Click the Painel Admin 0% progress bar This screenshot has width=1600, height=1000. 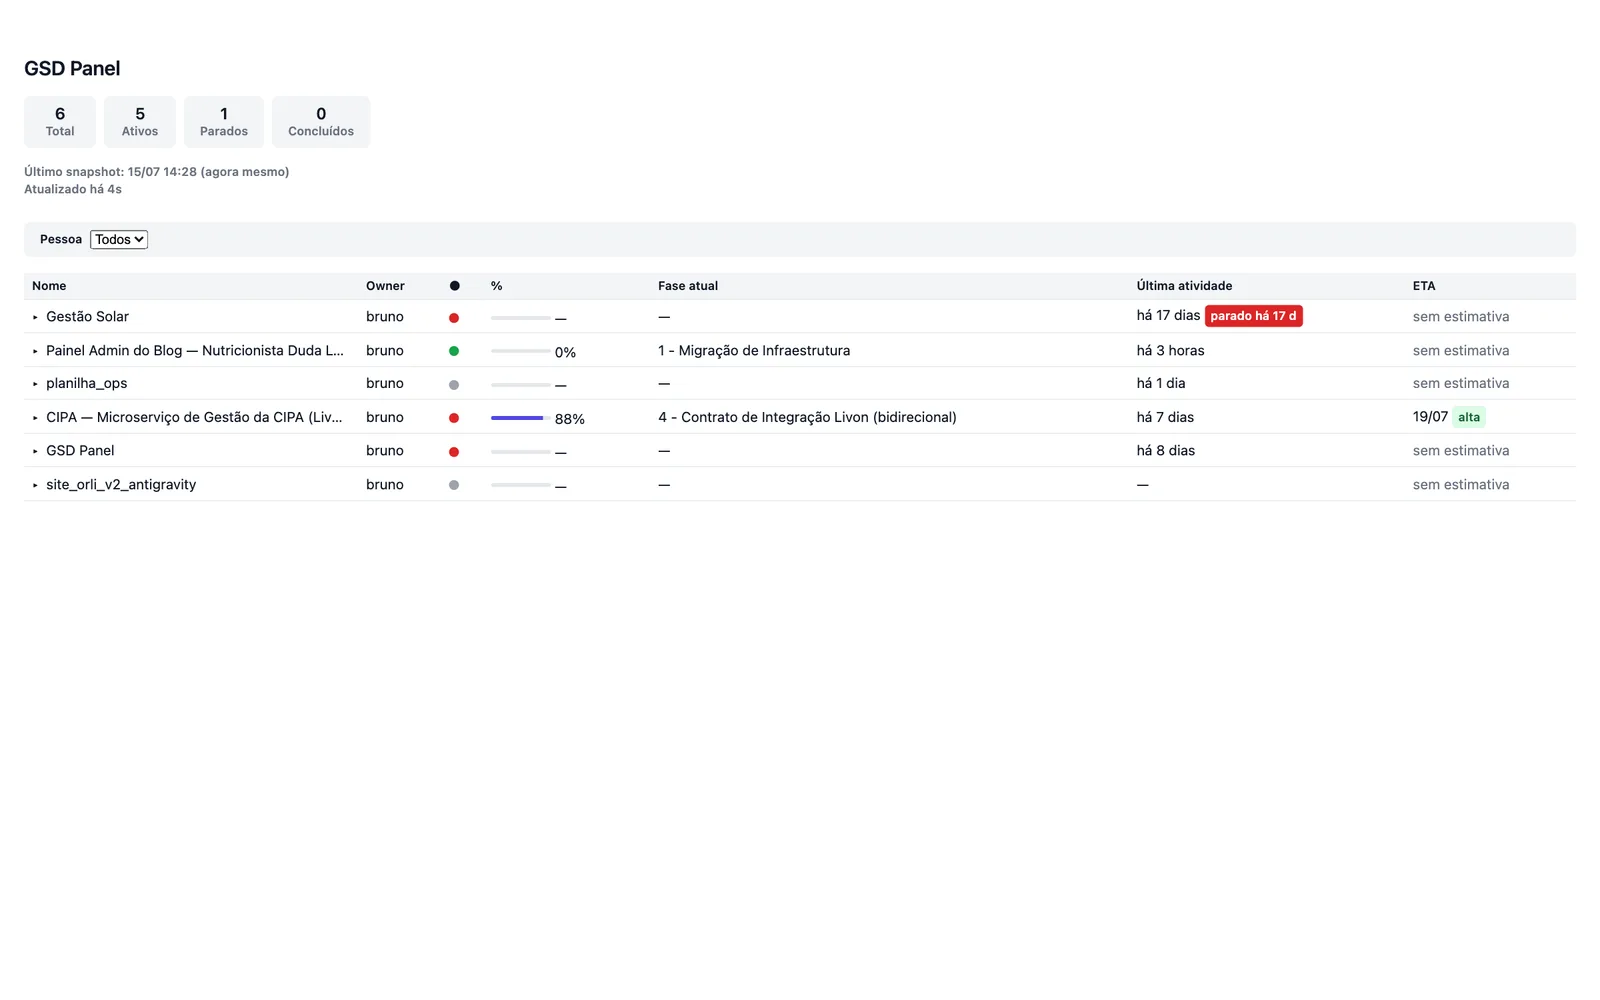(521, 351)
